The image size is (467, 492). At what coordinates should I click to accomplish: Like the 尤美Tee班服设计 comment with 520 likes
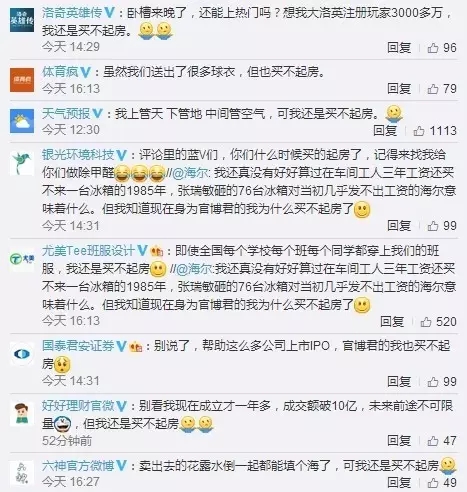pos(426,321)
